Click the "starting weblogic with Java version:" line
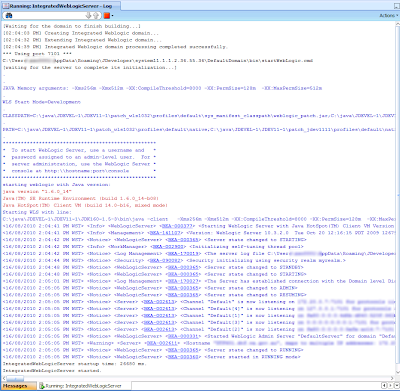400x391 pixels. (56, 185)
